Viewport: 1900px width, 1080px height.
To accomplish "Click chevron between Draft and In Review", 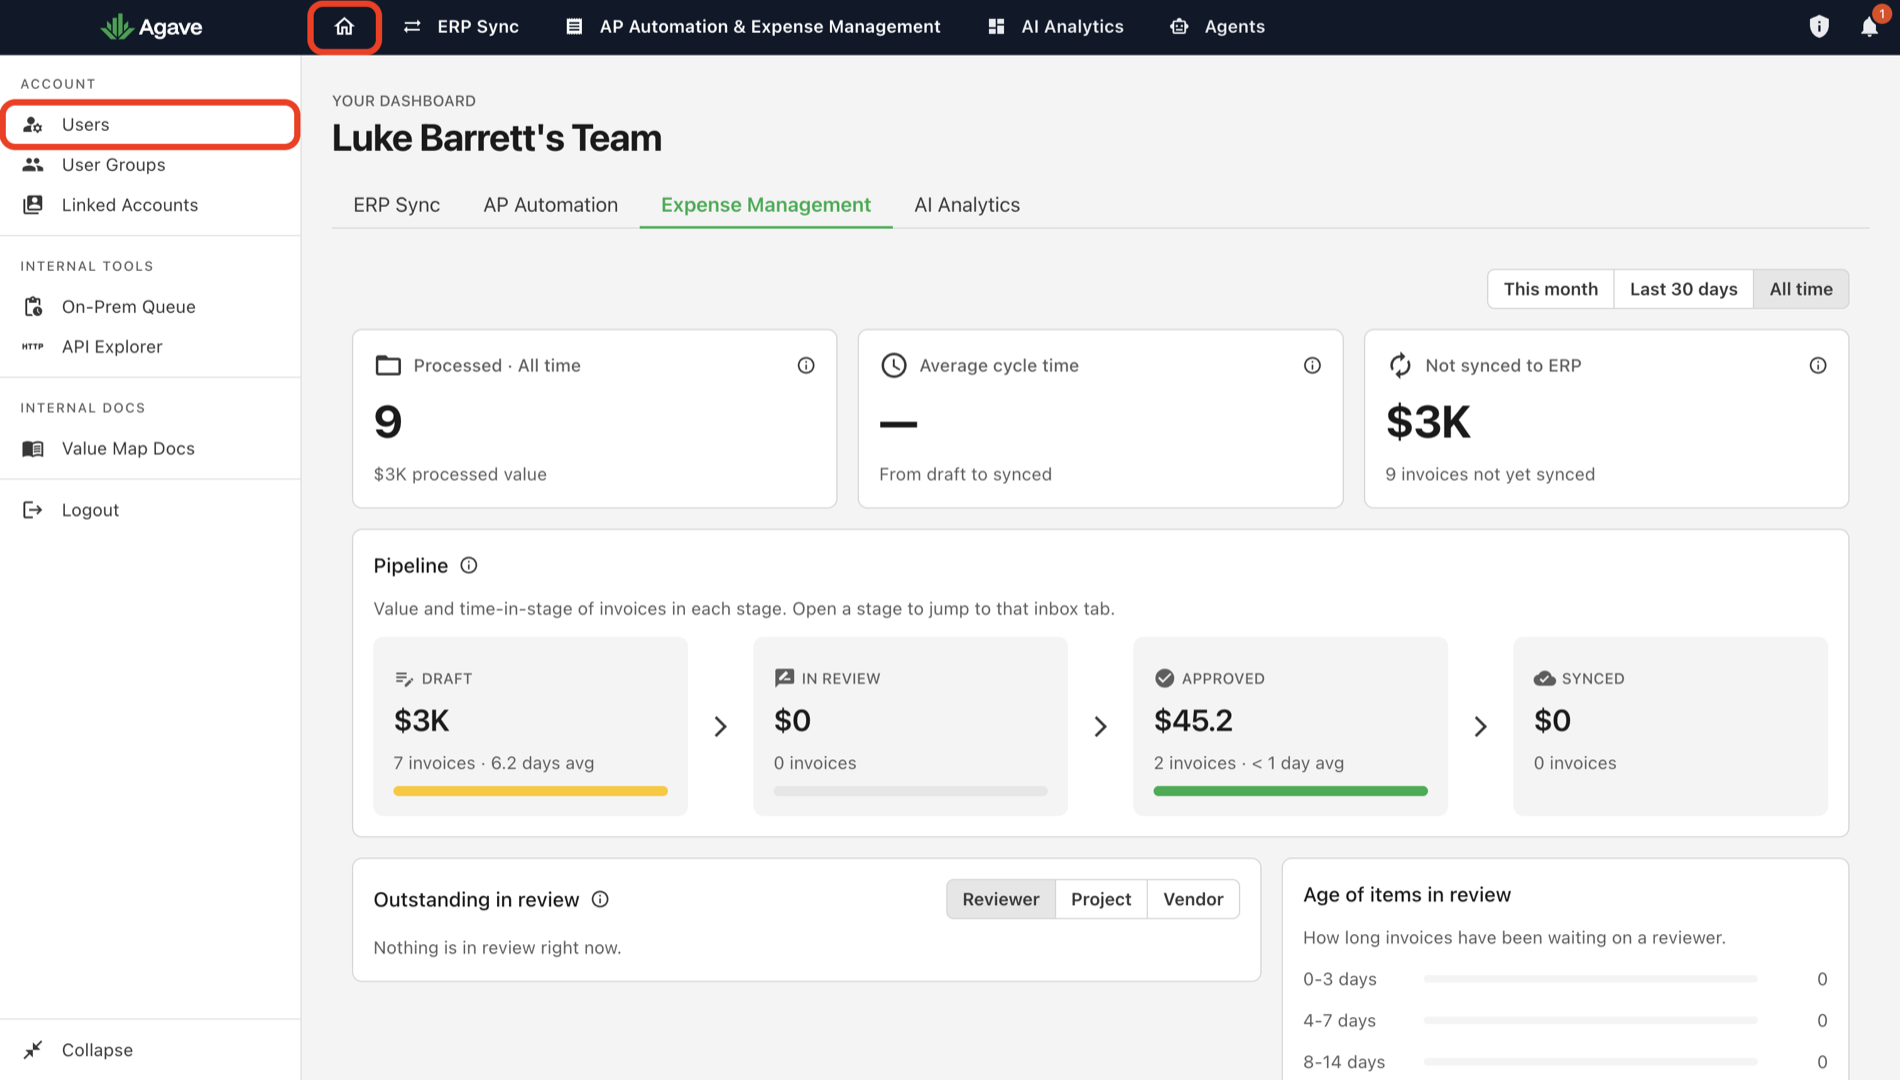I will [720, 726].
